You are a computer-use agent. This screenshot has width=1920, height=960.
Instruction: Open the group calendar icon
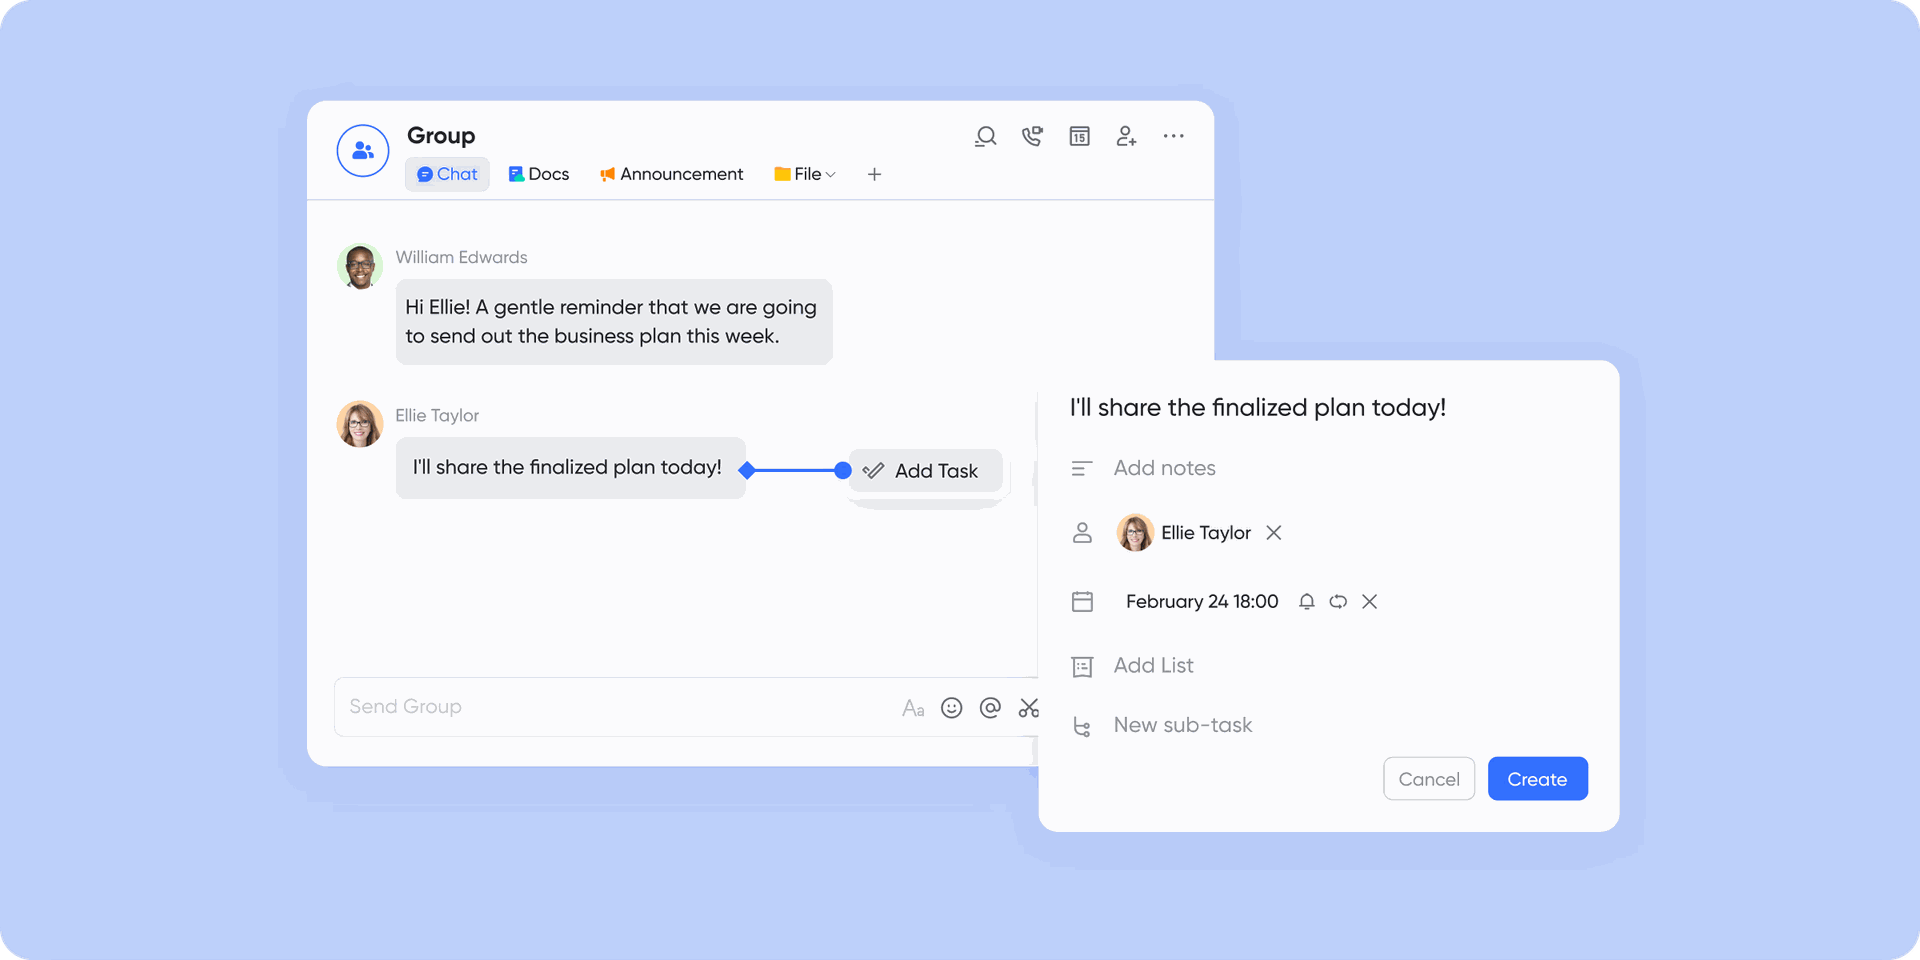tap(1079, 136)
